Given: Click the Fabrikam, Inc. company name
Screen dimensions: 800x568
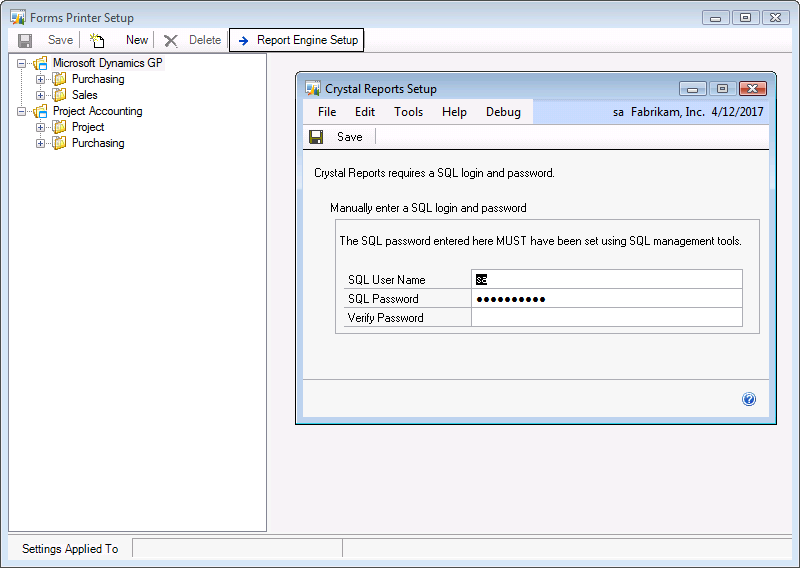Looking at the screenshot, I should [x=667, y=112].
